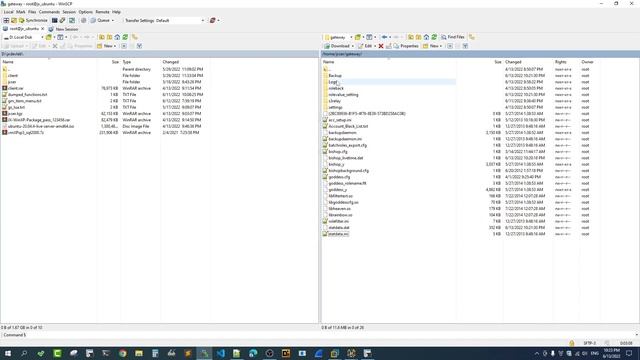Refresh the local panel

(125, 37)
